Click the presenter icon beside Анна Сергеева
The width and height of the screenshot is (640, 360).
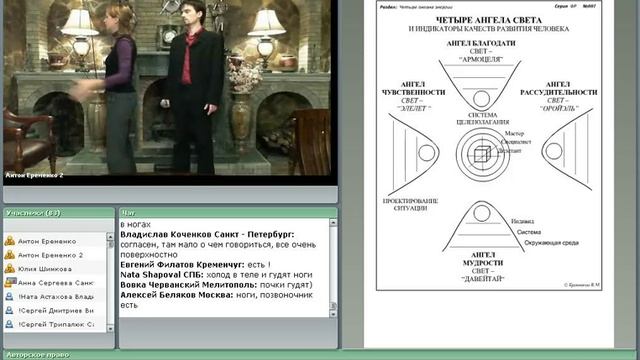coord(10,282)
